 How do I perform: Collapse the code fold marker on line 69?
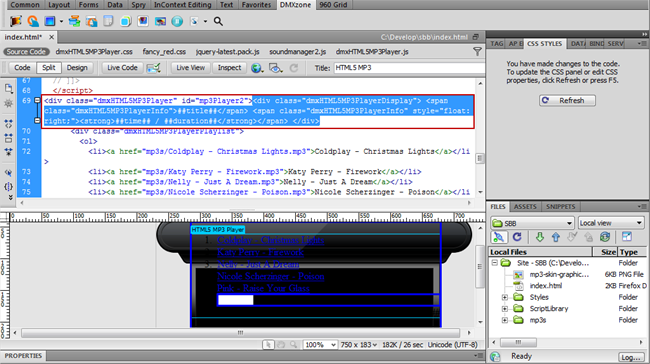tap(37, 100)
